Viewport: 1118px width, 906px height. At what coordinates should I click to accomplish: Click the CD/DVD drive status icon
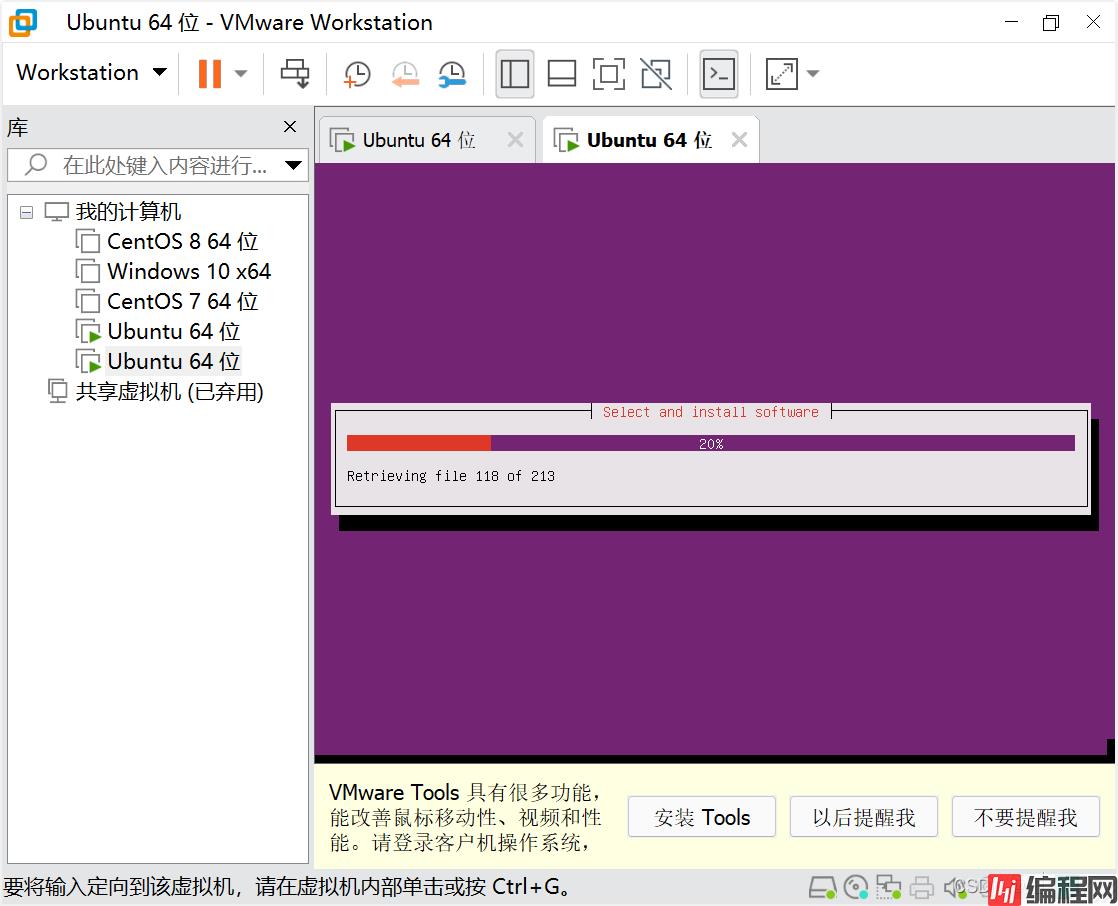point(855,887)
